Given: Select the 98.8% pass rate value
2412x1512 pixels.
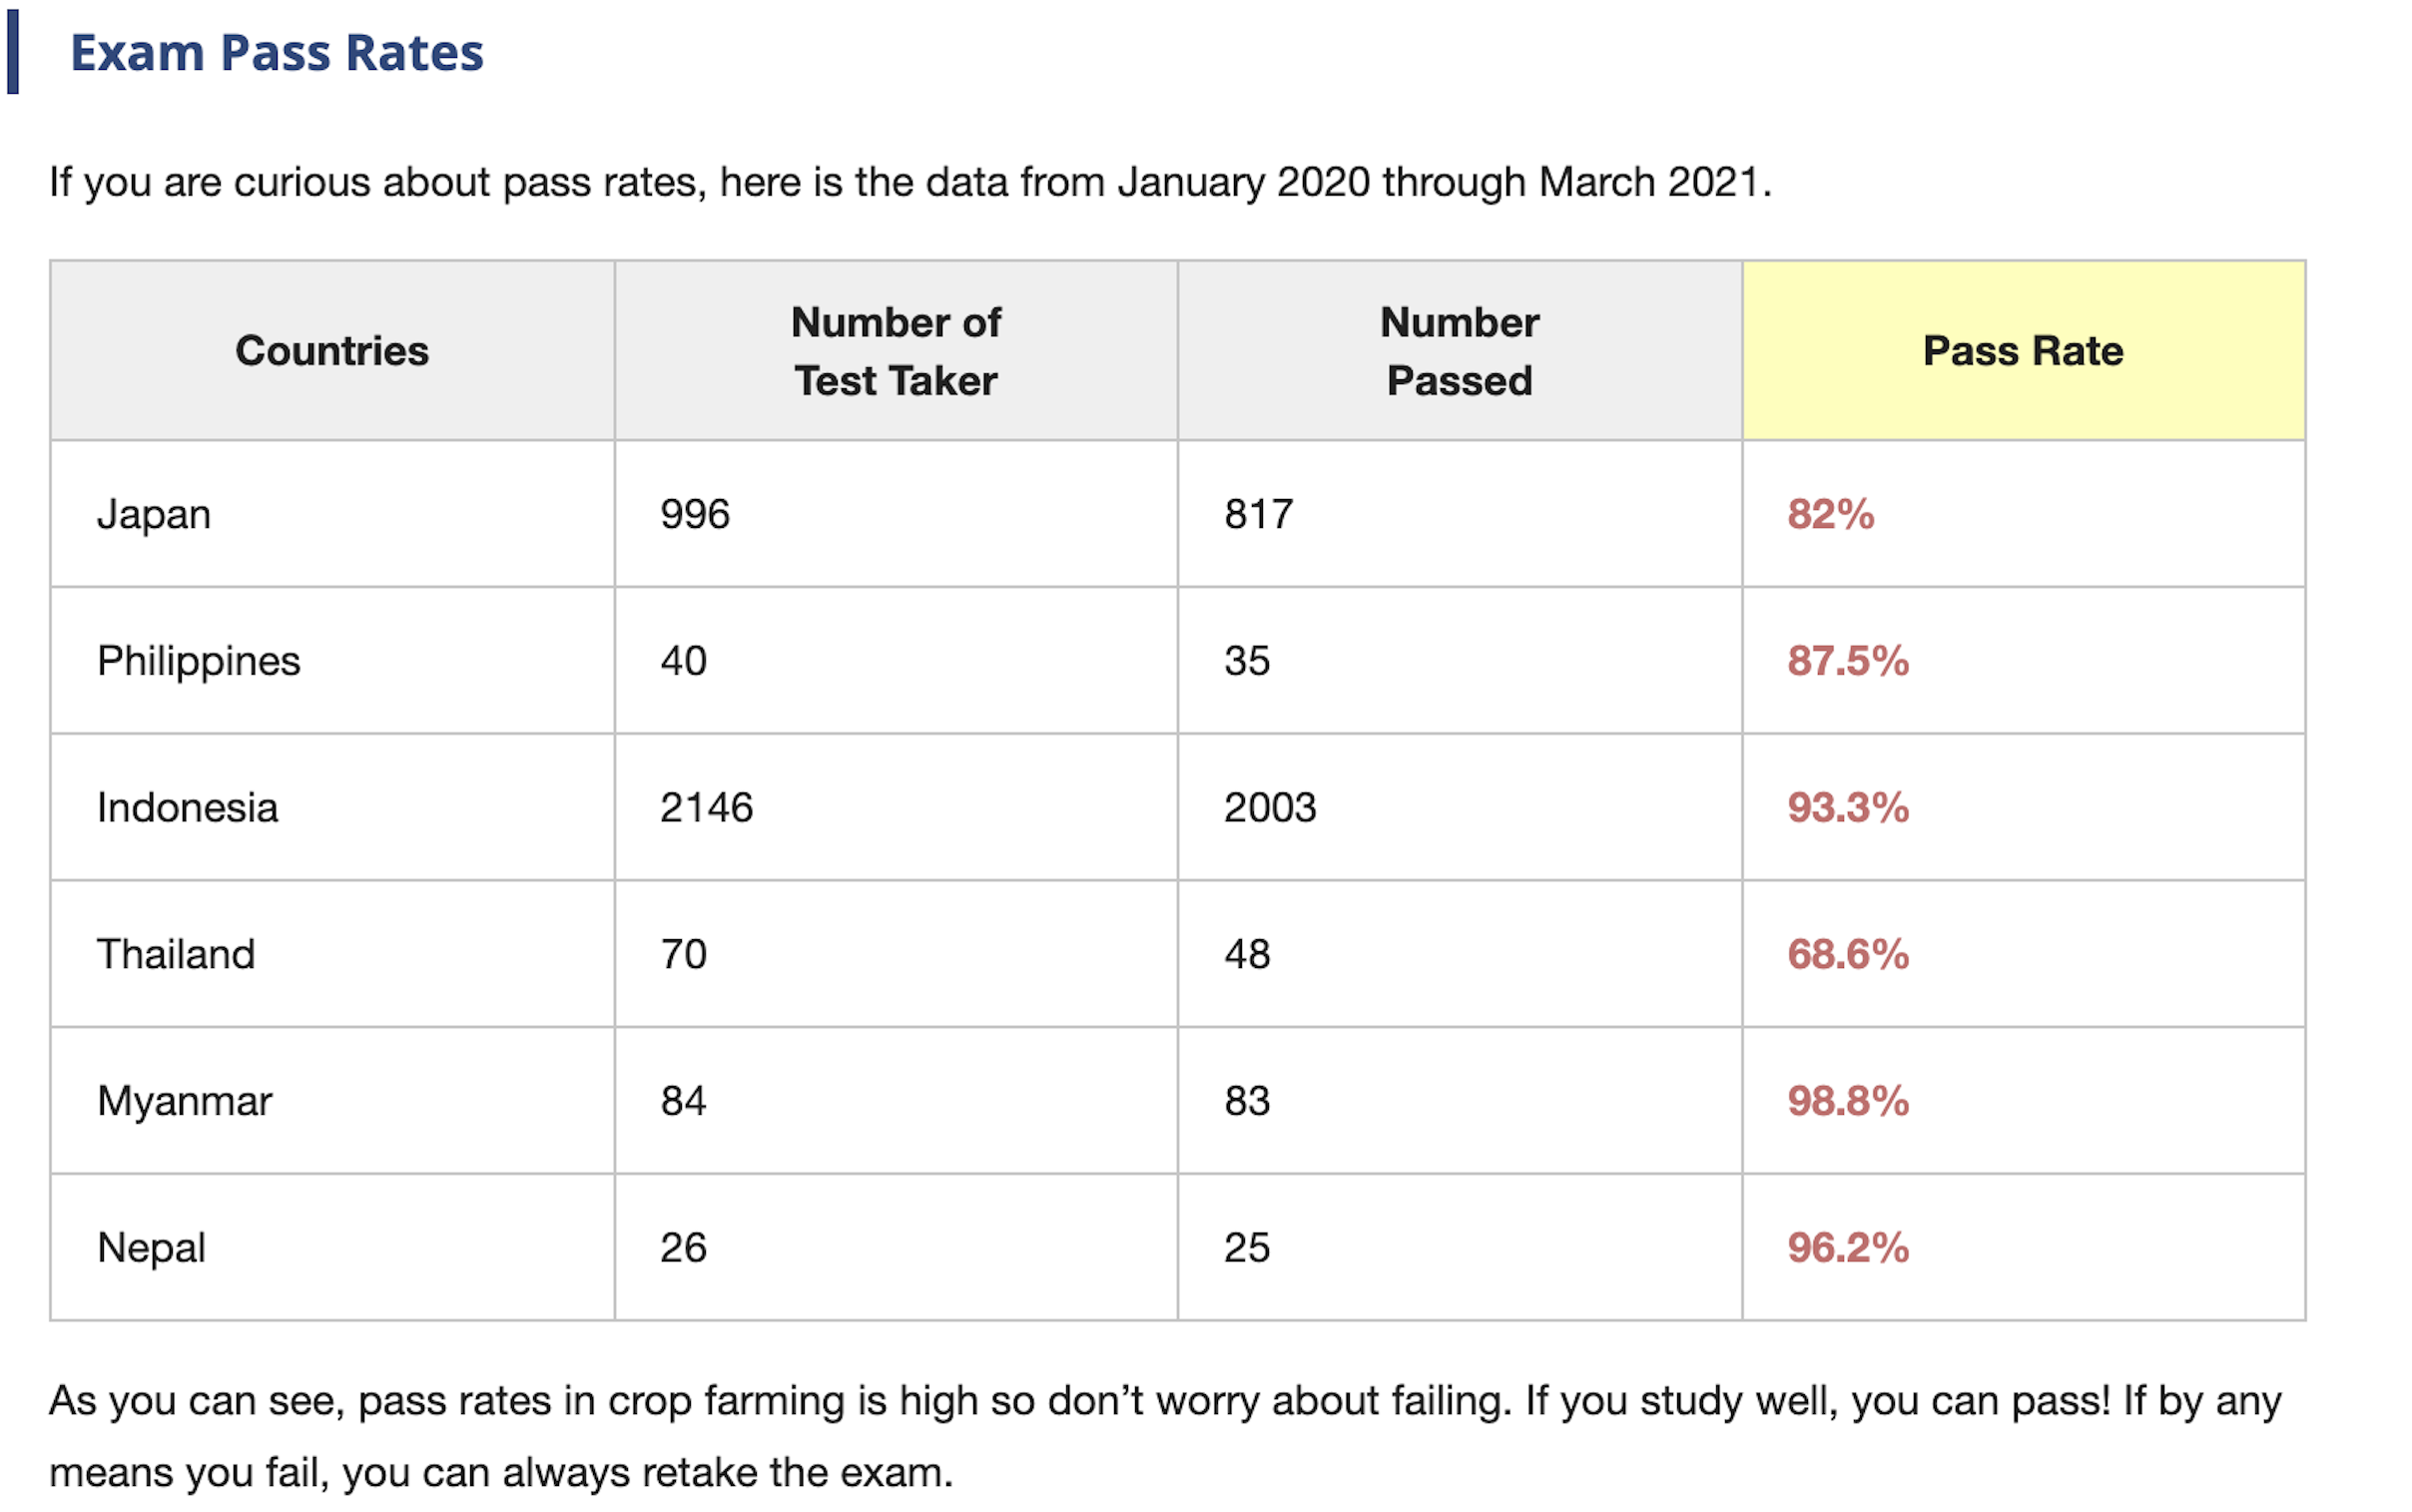Looking at the screenshot, I should pyautogui.click(x=1848, y=1101).
